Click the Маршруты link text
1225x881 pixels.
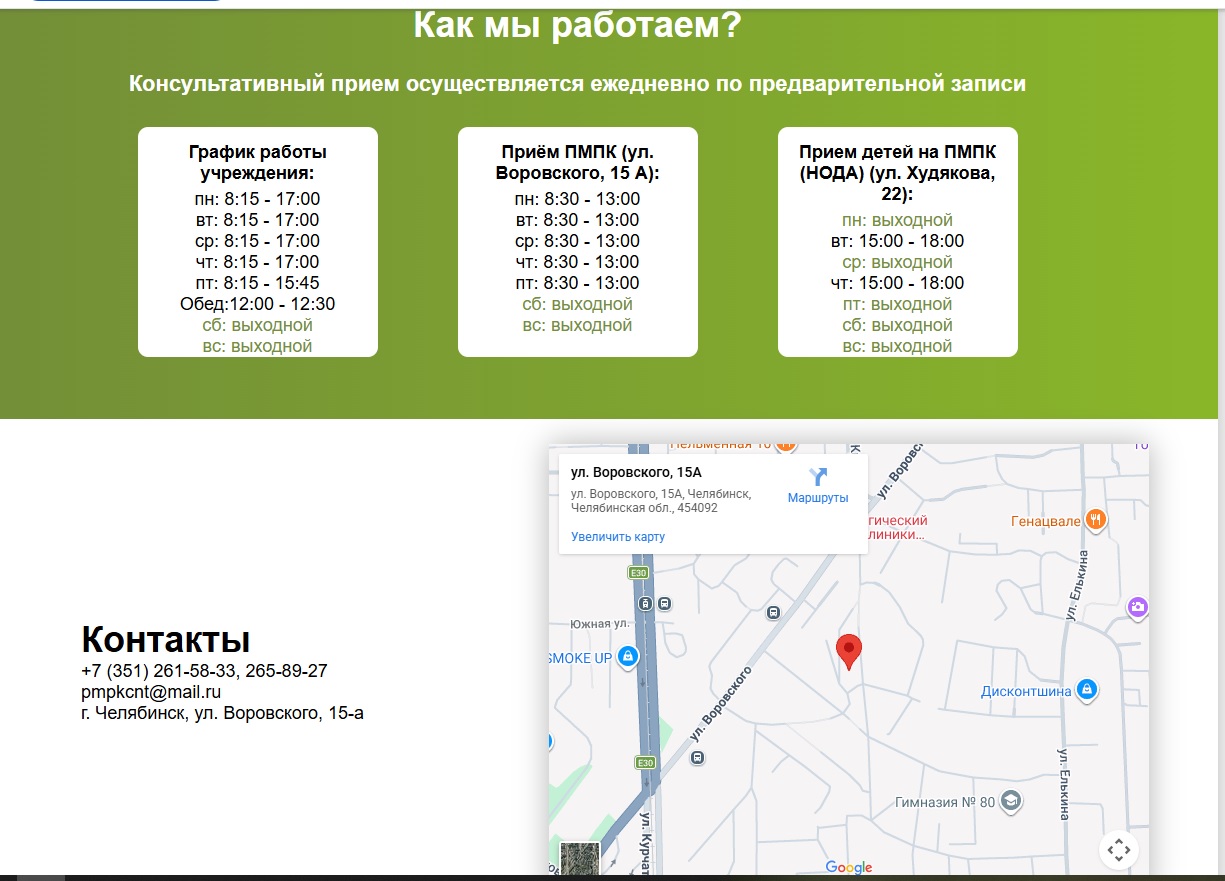(818, 498)
